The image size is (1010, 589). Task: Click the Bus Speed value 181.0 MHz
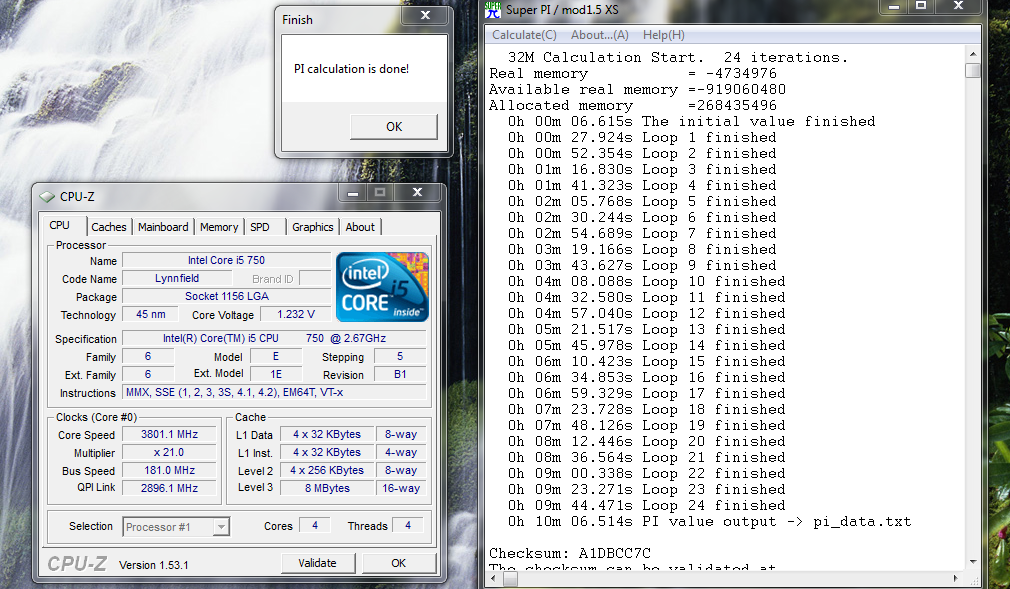(169, 470)
